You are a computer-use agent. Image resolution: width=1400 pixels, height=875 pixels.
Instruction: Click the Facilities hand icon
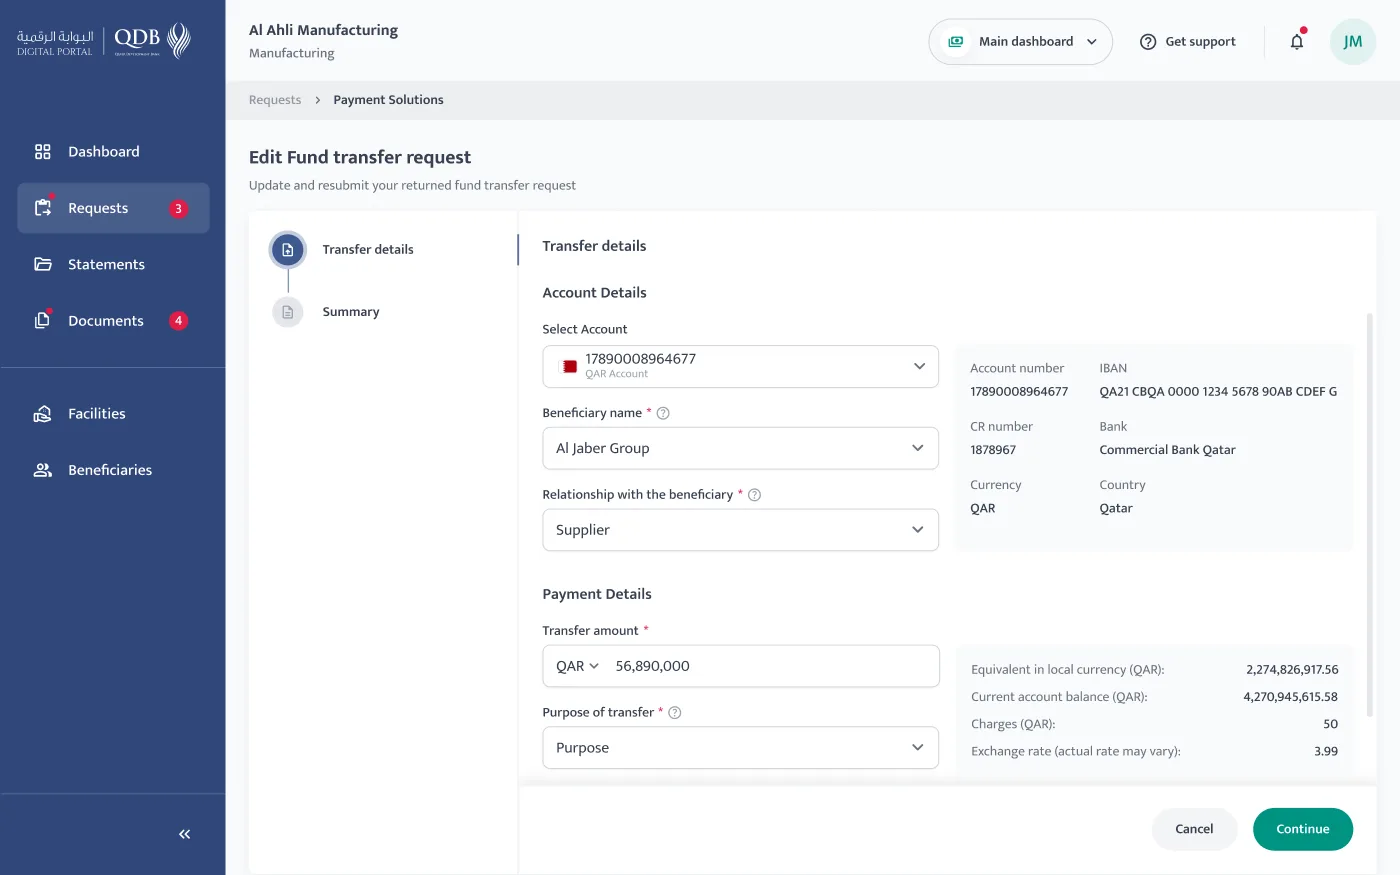(x=43, y=413)
